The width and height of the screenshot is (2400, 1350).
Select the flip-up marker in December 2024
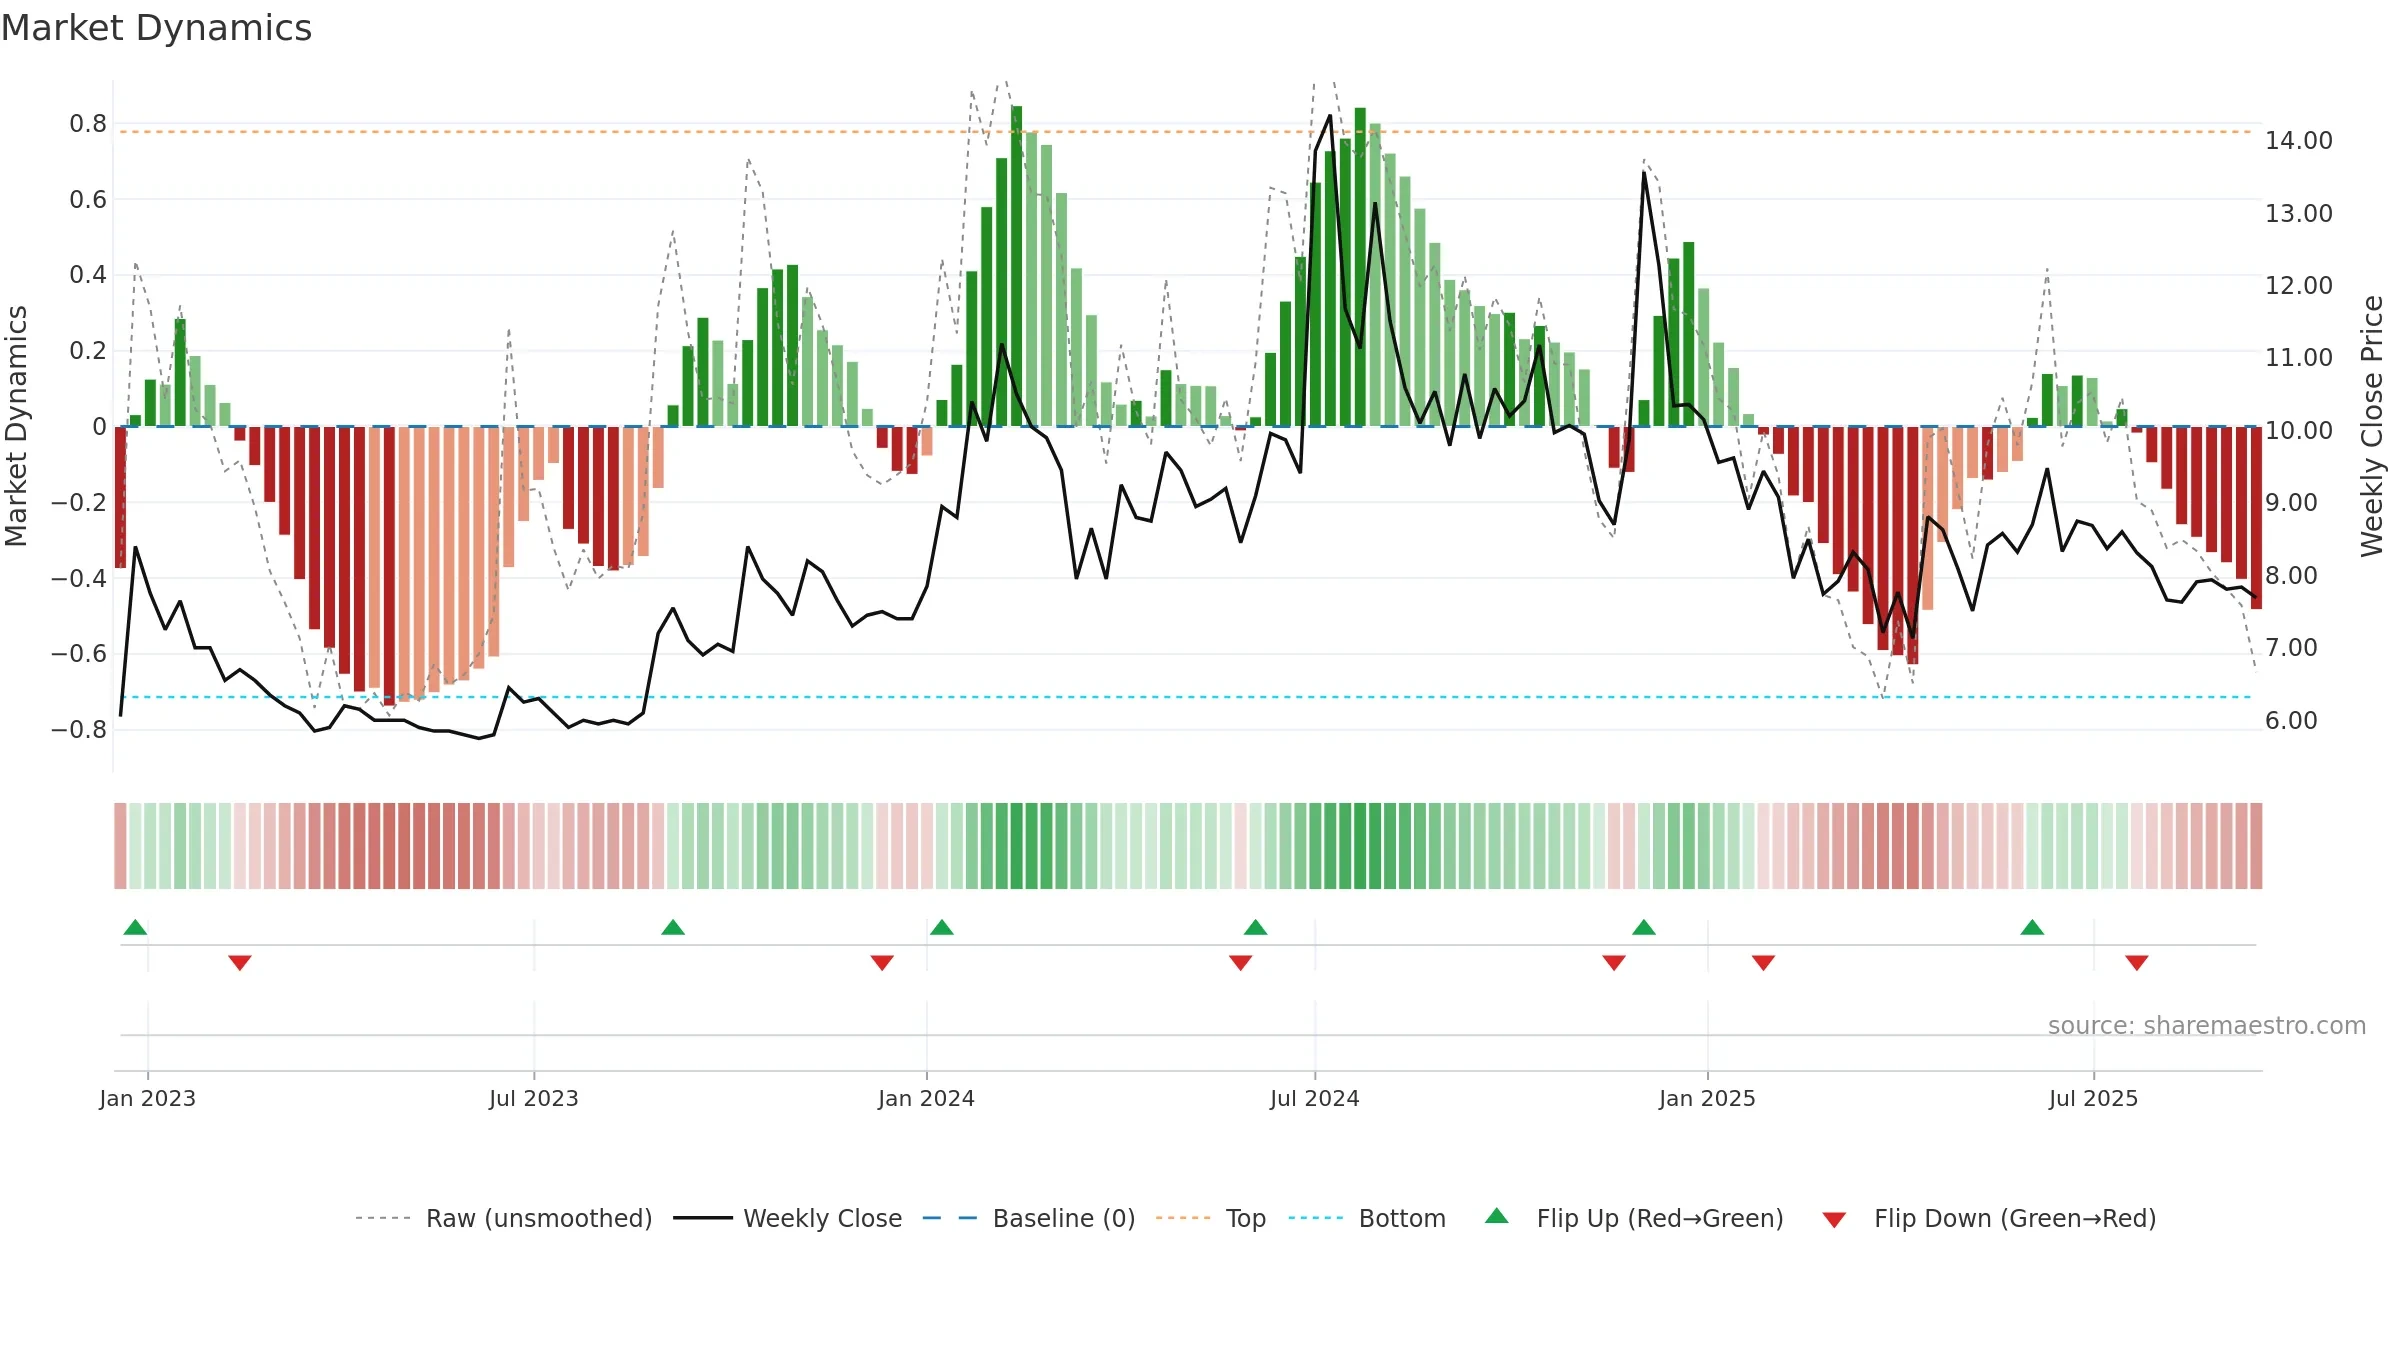1644,927
